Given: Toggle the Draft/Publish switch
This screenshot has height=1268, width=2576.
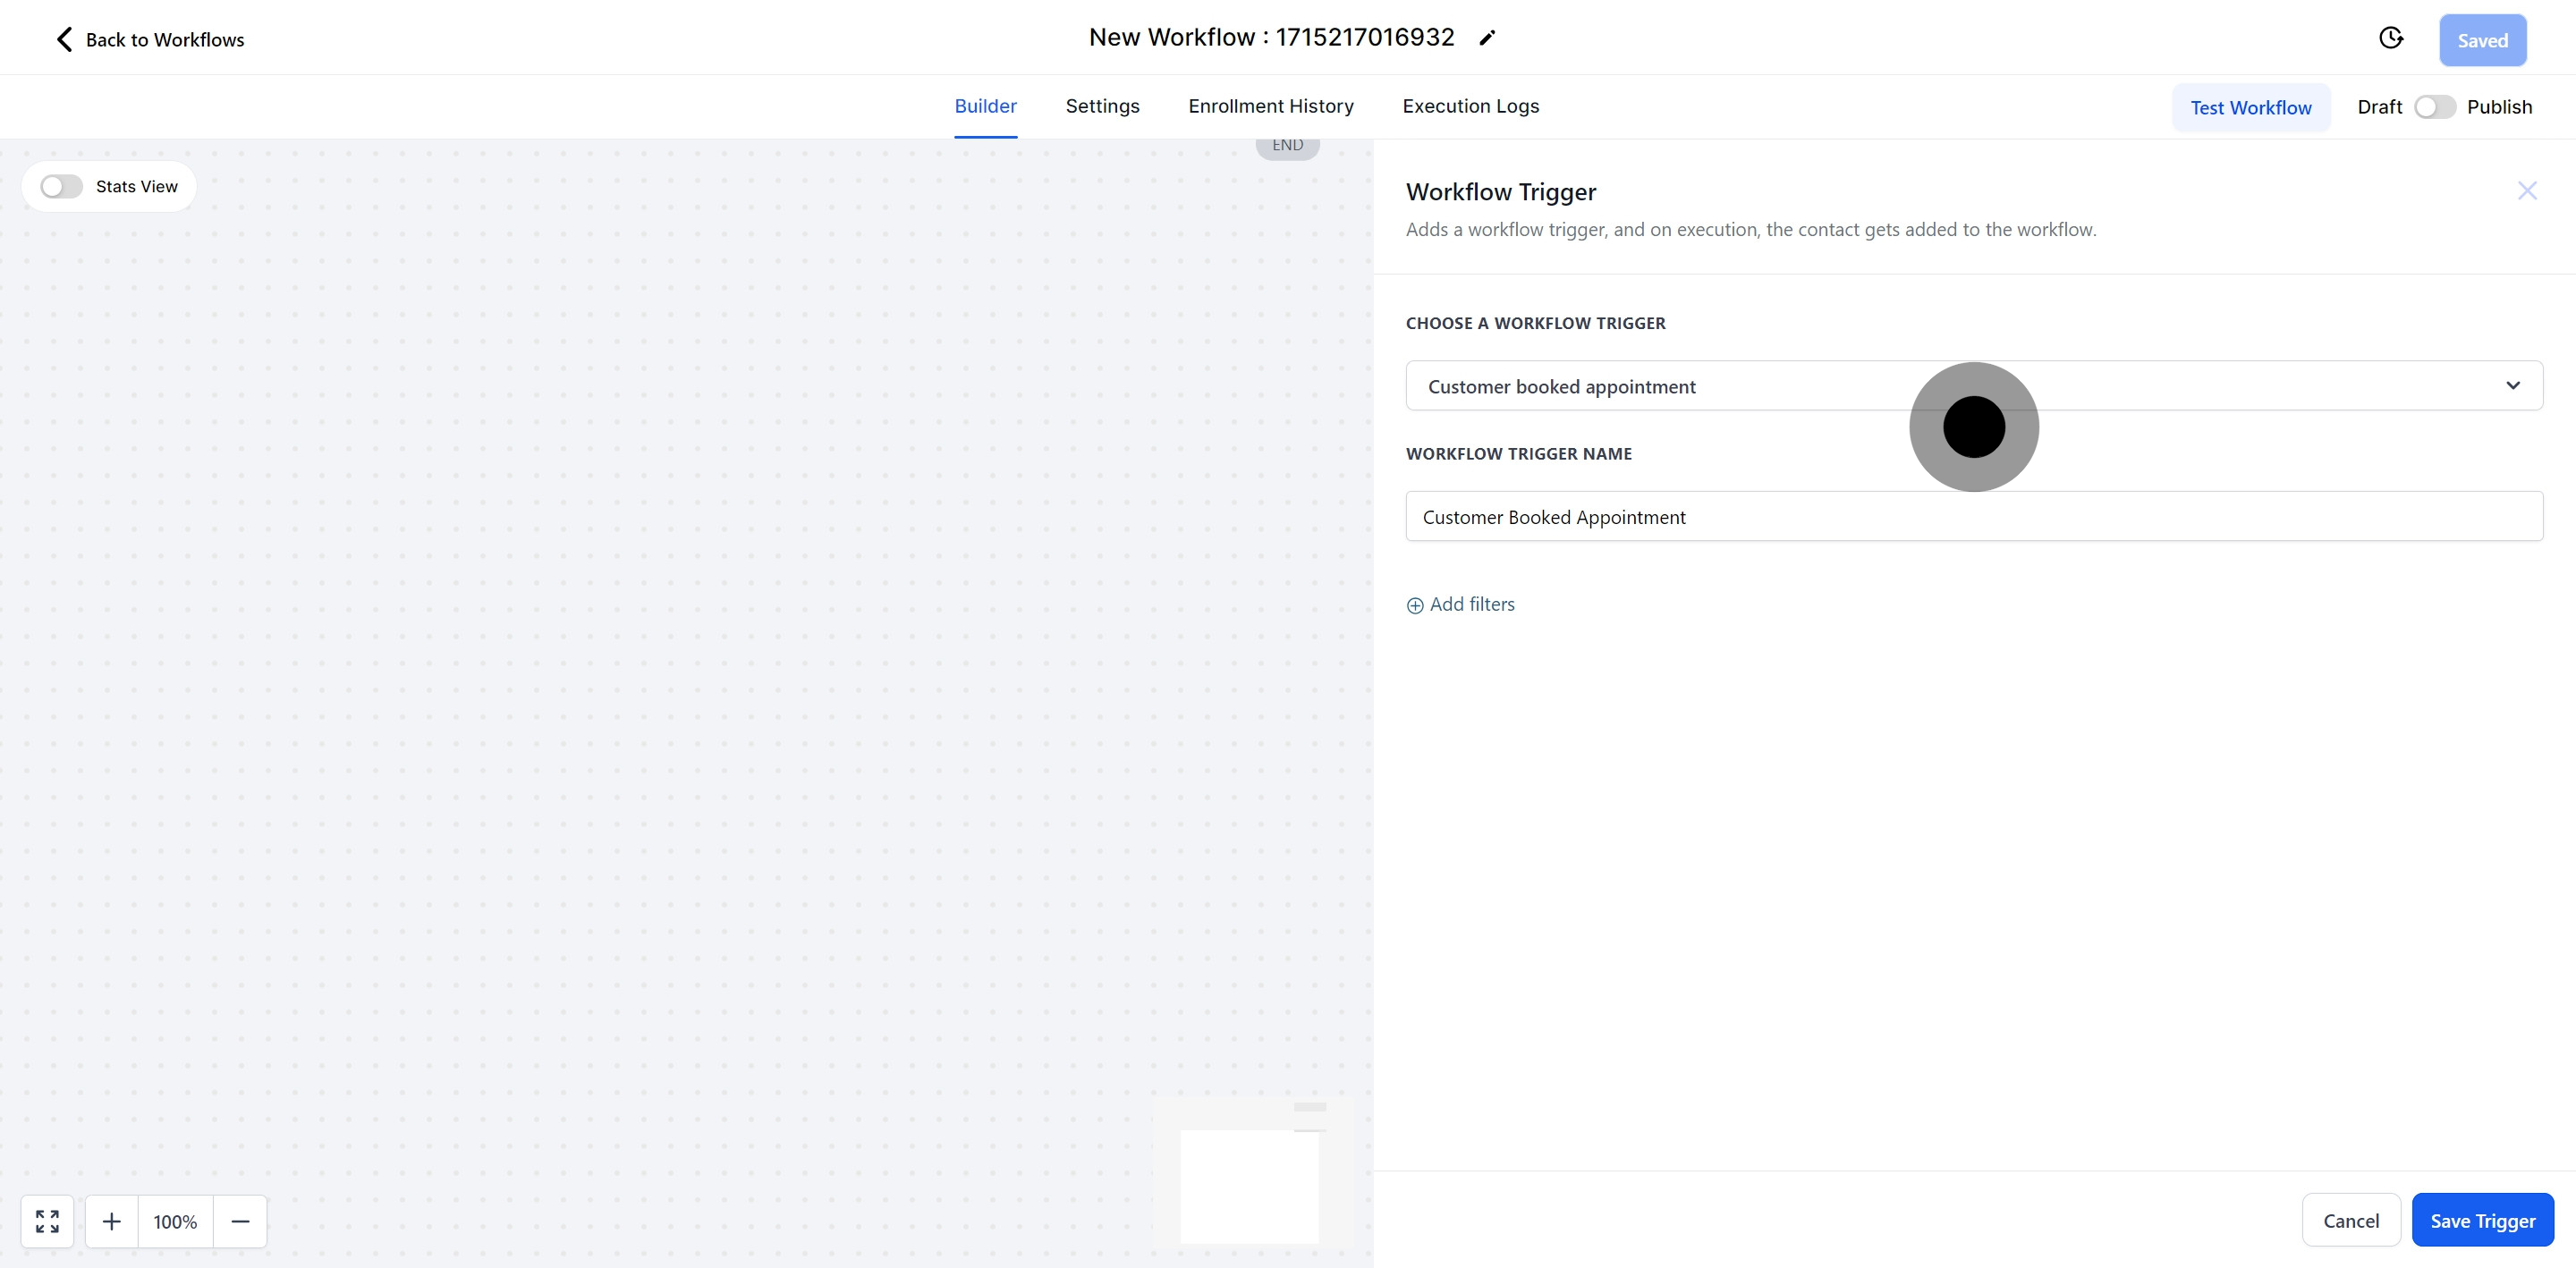Looking at the screenshot, I should (2434, 107).
